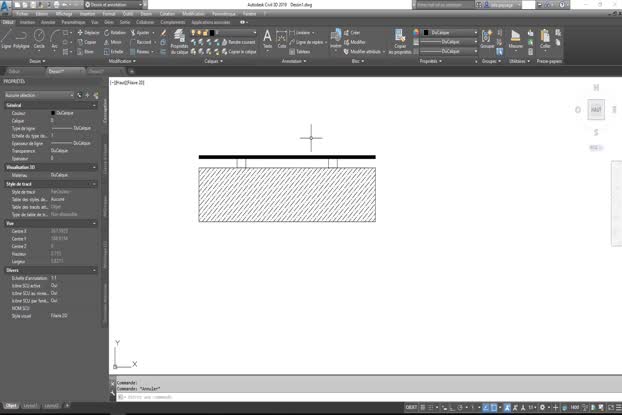This screenshot has width=622, height=415.
Task: Open the Edition menu
Action: 42,14
